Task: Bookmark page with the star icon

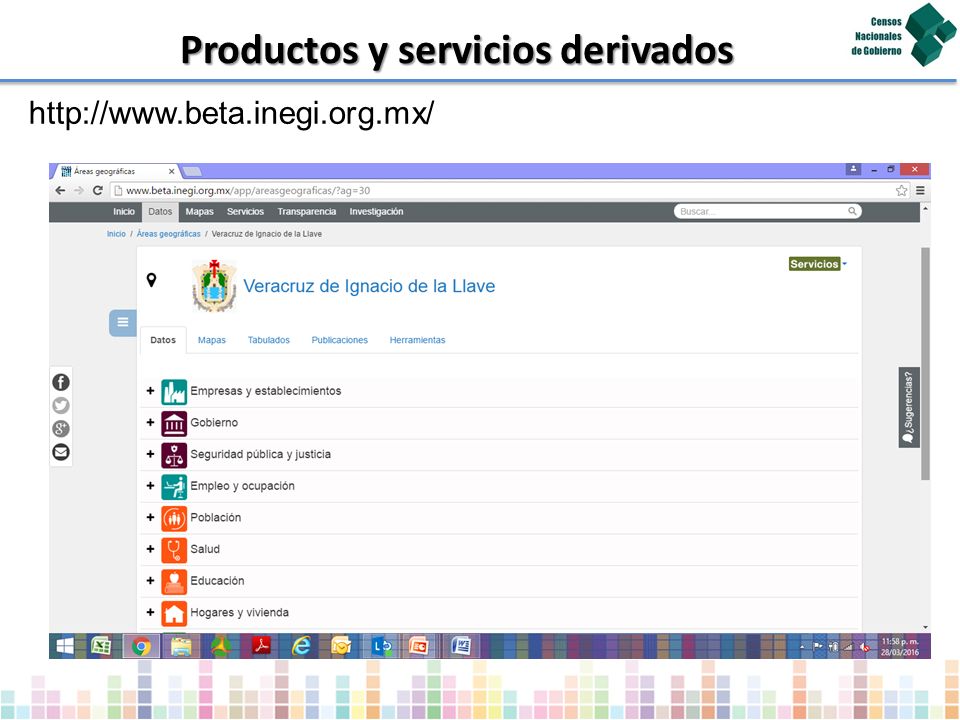Action: [x=901, y=190]
